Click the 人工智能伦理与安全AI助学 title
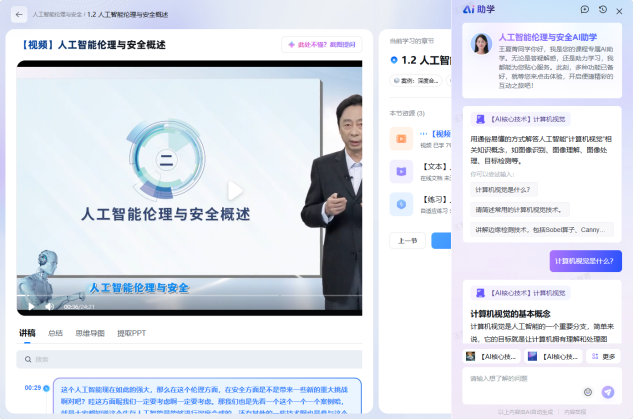 548,37
